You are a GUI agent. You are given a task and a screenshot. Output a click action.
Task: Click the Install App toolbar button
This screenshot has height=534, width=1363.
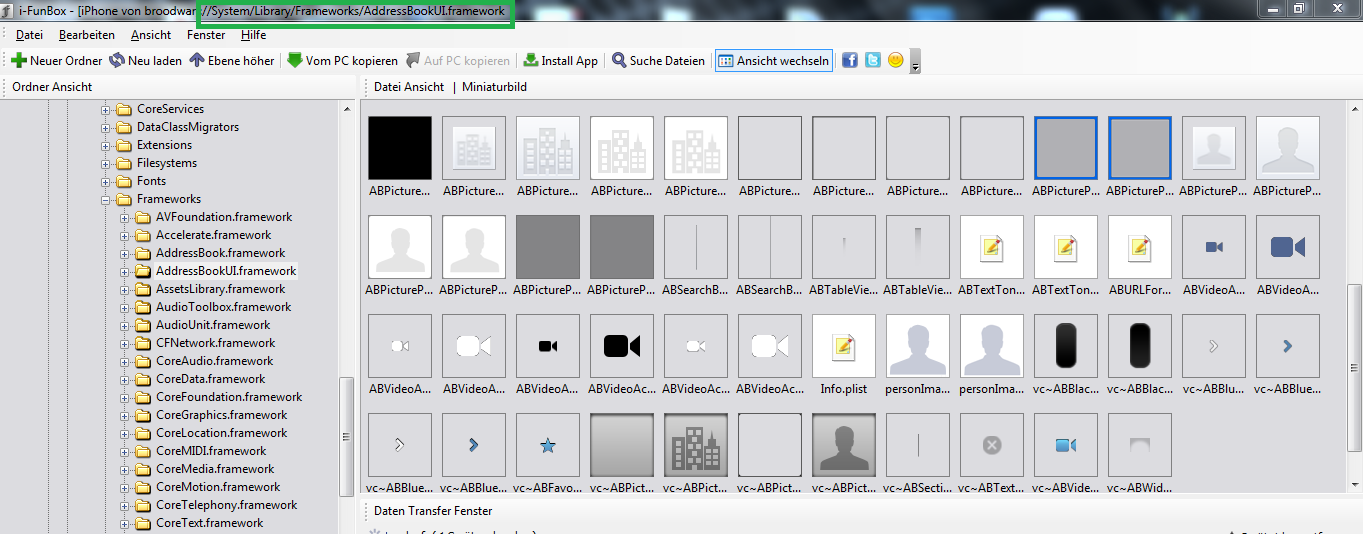[560, 60]
